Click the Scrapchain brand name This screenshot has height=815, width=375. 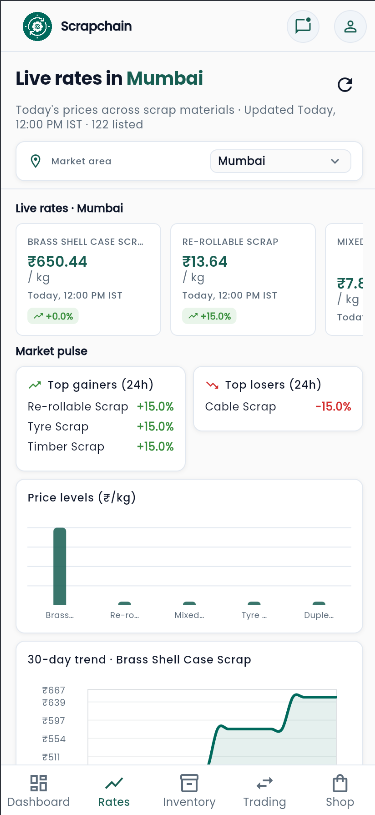click(x=96, y=26)
